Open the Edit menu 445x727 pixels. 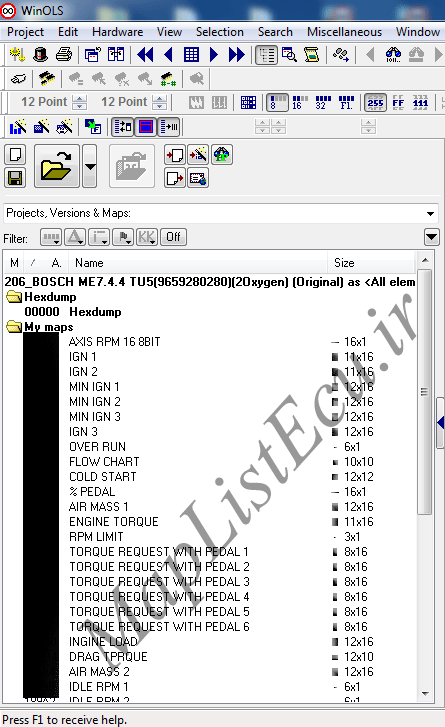tap(68, 32)
